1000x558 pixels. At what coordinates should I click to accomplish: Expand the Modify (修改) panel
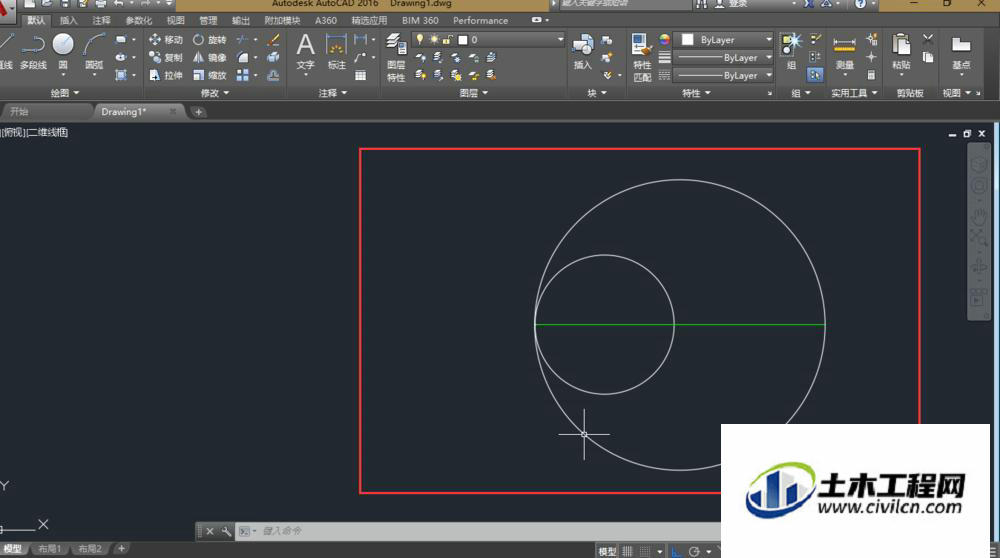[214, 93]
